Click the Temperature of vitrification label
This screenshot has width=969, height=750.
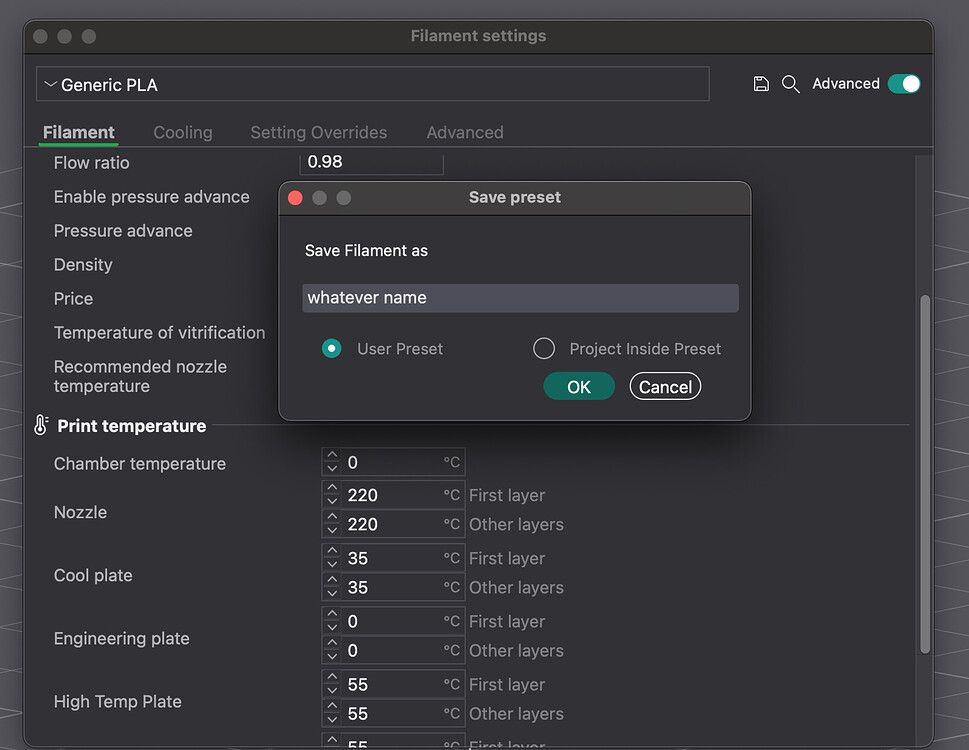(x=159, y=332)
